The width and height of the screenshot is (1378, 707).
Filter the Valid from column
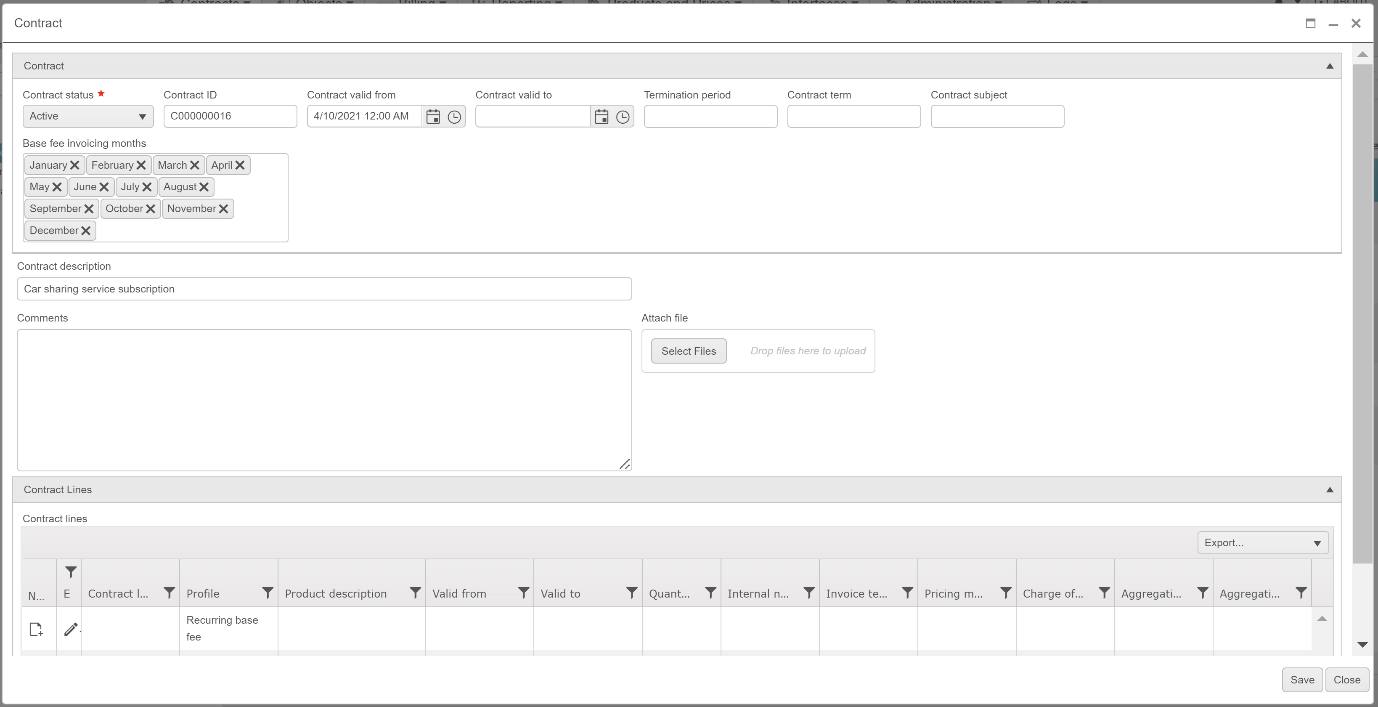point(523,593)
